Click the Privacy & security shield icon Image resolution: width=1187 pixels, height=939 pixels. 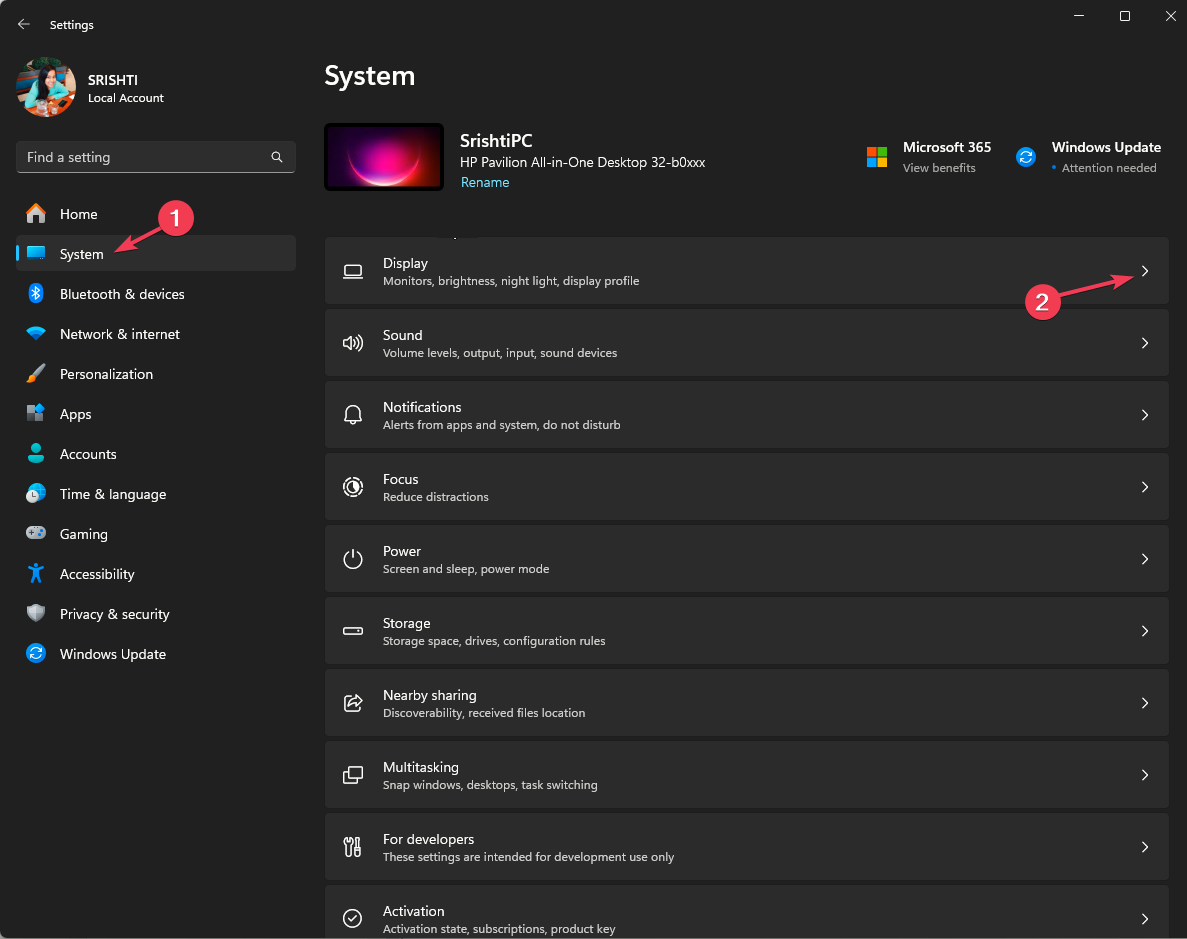click(x=36, y=614)
